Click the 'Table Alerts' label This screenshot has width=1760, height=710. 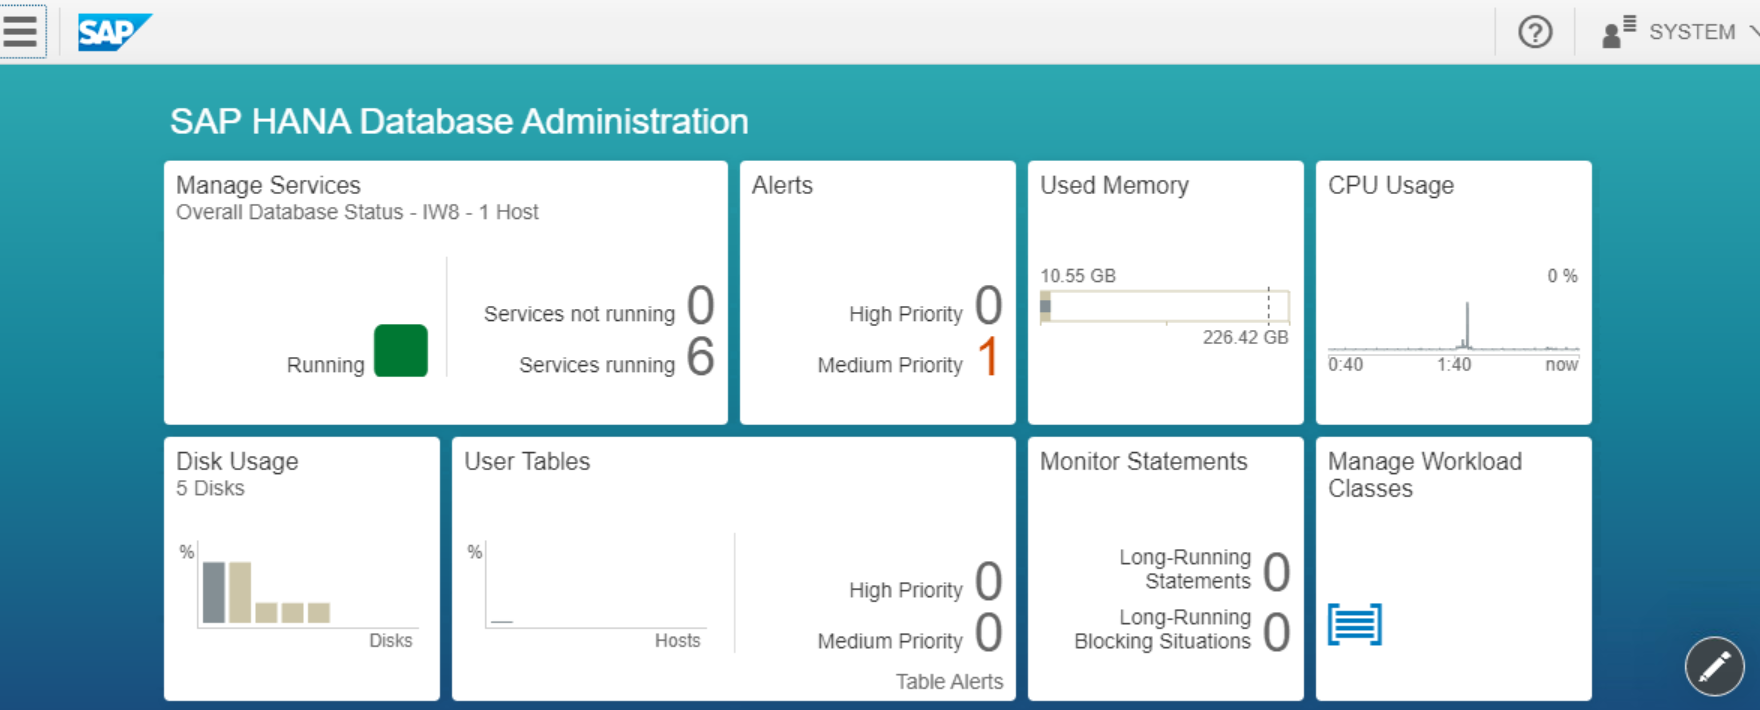(949, 682)
